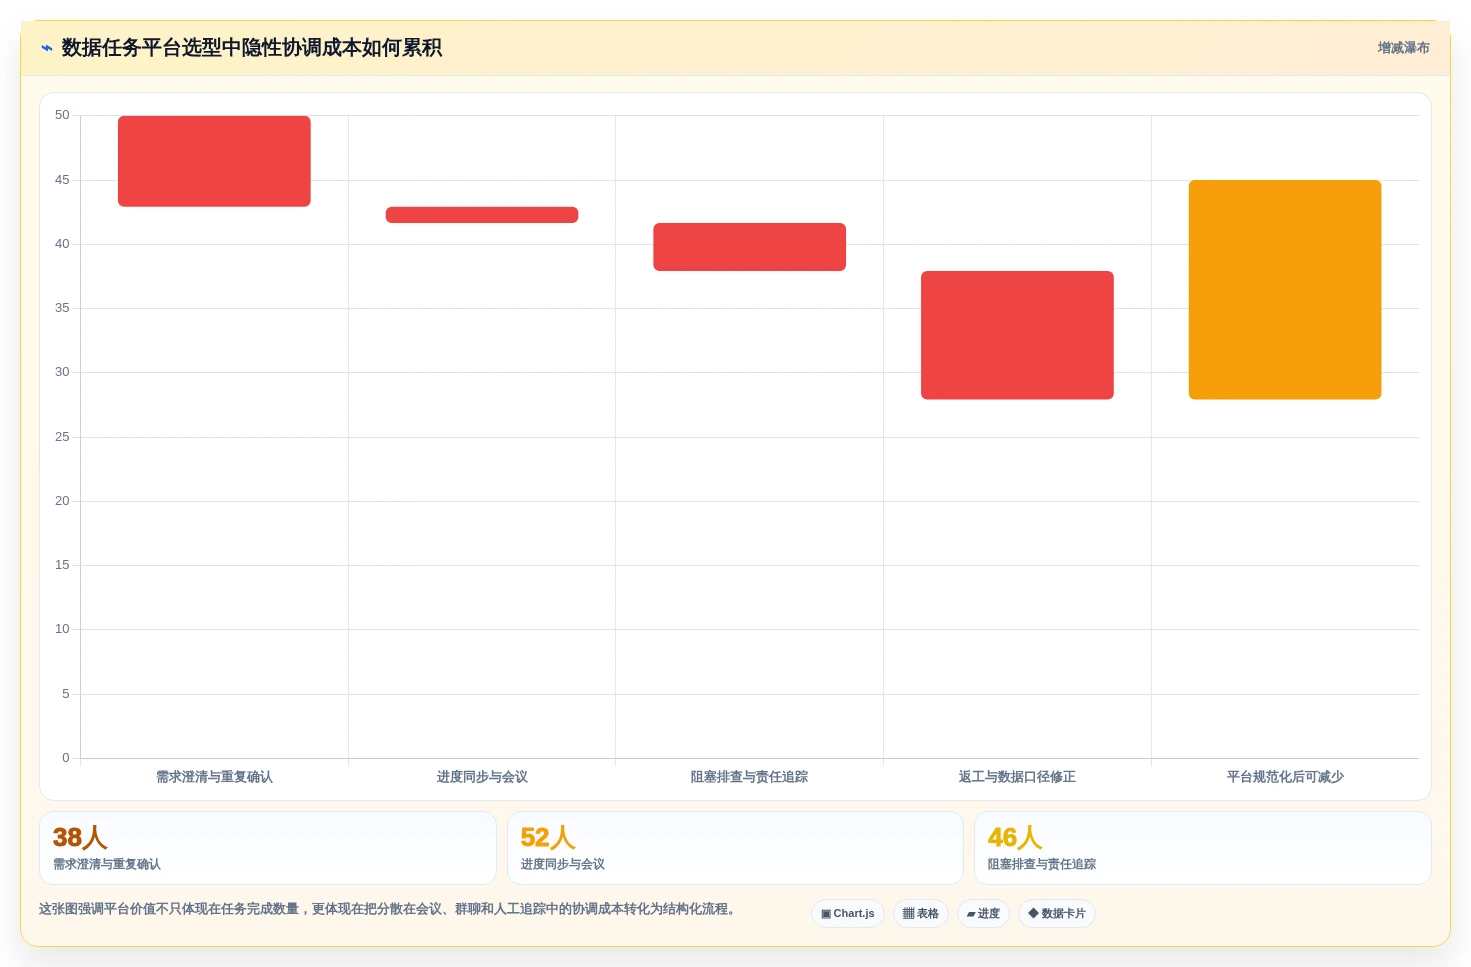Click the y-axis value 0
This screenshot has height=967, width=1471.
(x=66, y=758)
